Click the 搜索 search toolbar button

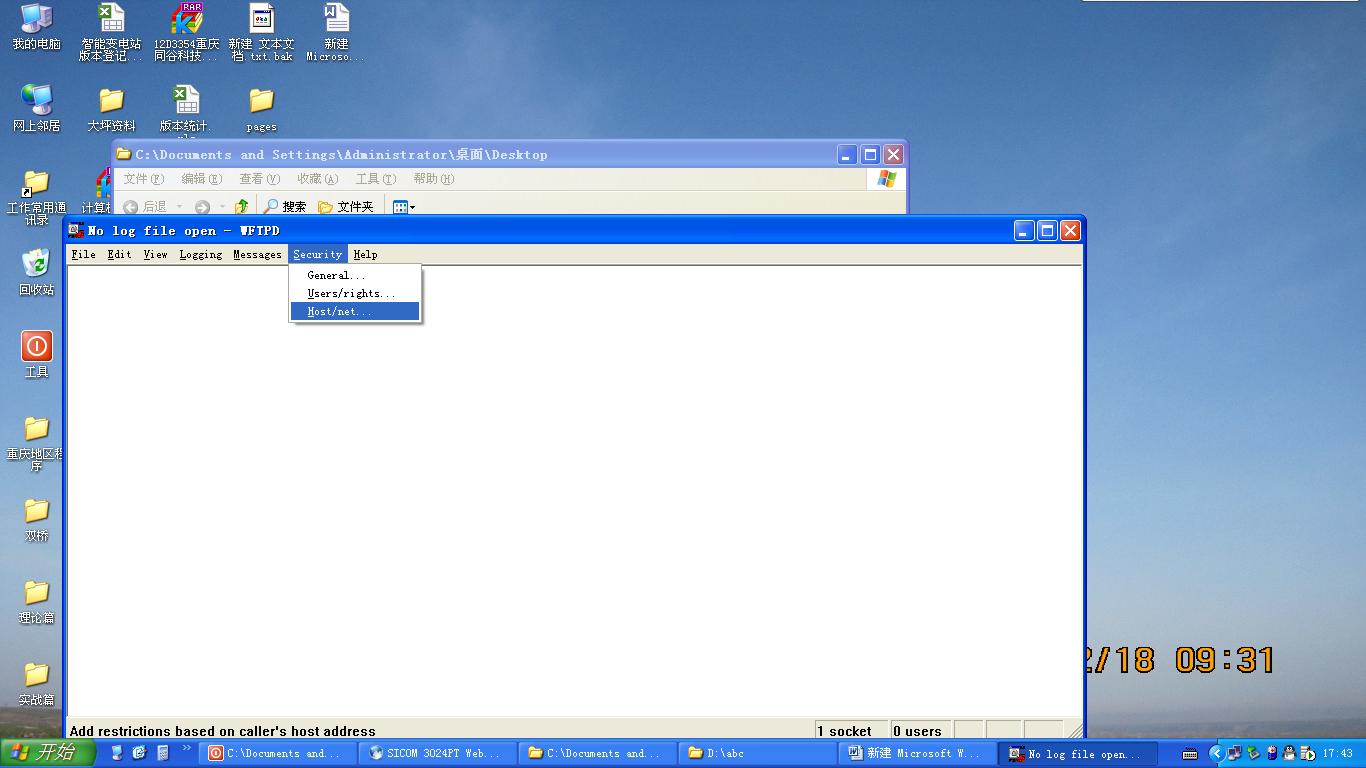tap(285, 207)
